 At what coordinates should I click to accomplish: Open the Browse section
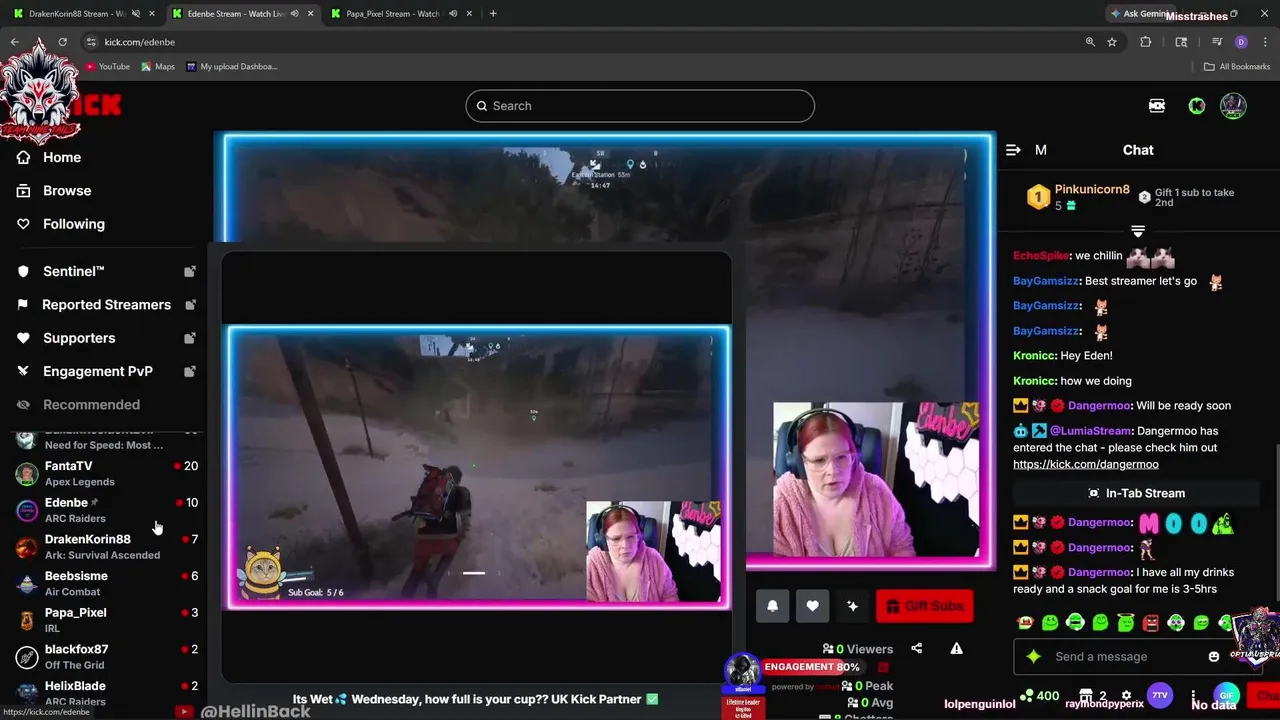[x=55, y=190]
